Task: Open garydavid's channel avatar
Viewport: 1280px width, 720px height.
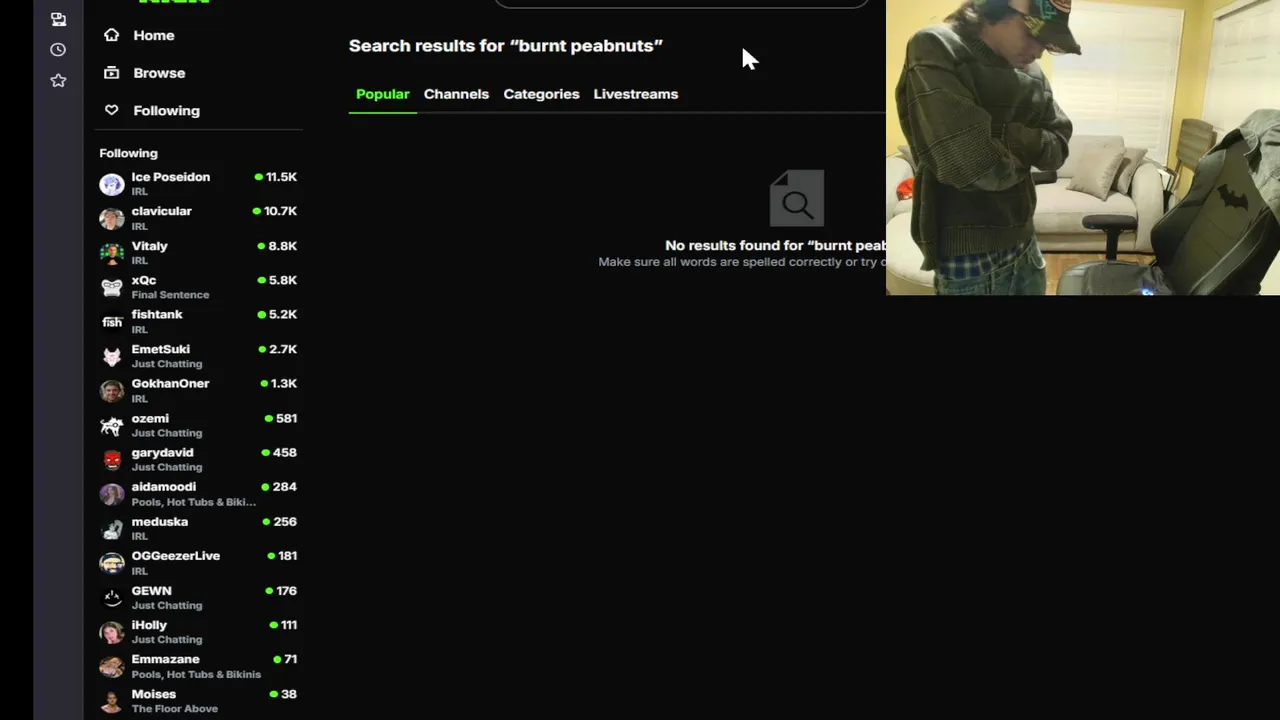Action: point(112,460)
